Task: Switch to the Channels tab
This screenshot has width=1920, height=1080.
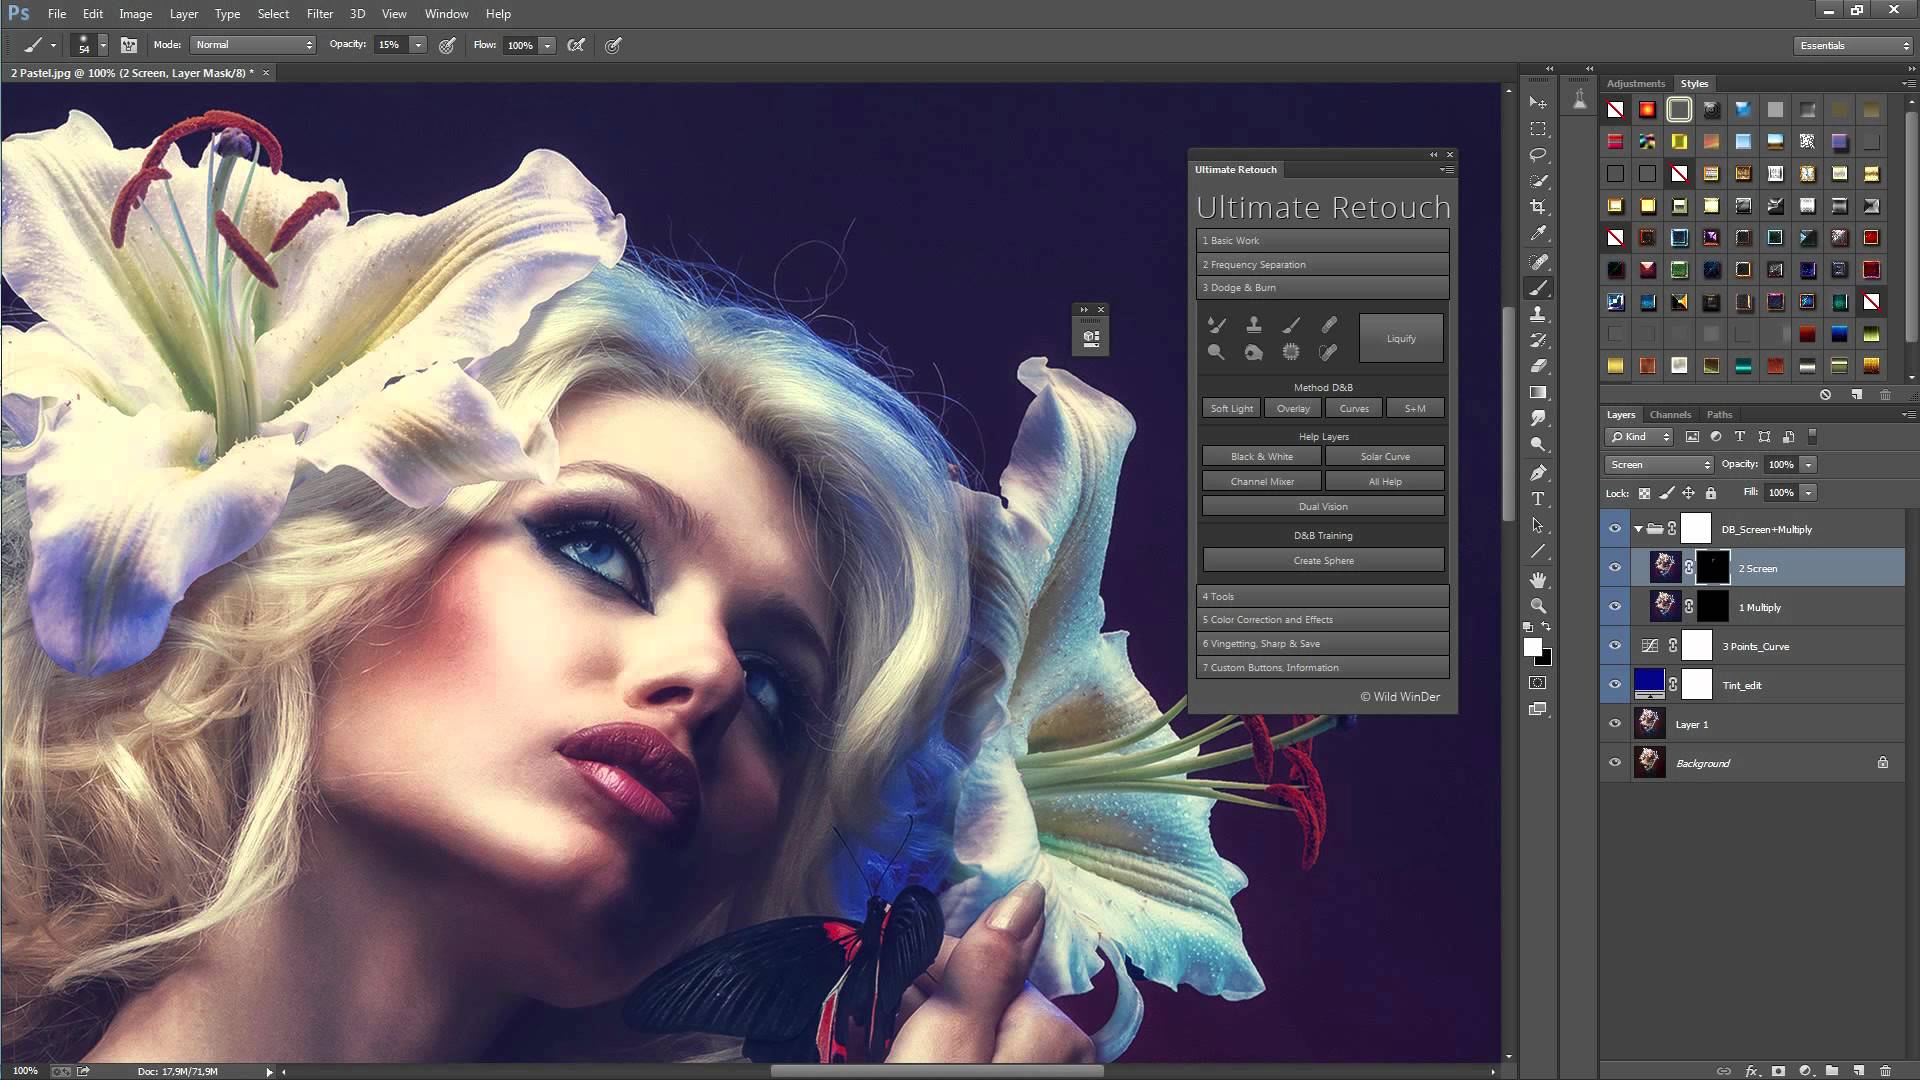Action: [1670, 414]
